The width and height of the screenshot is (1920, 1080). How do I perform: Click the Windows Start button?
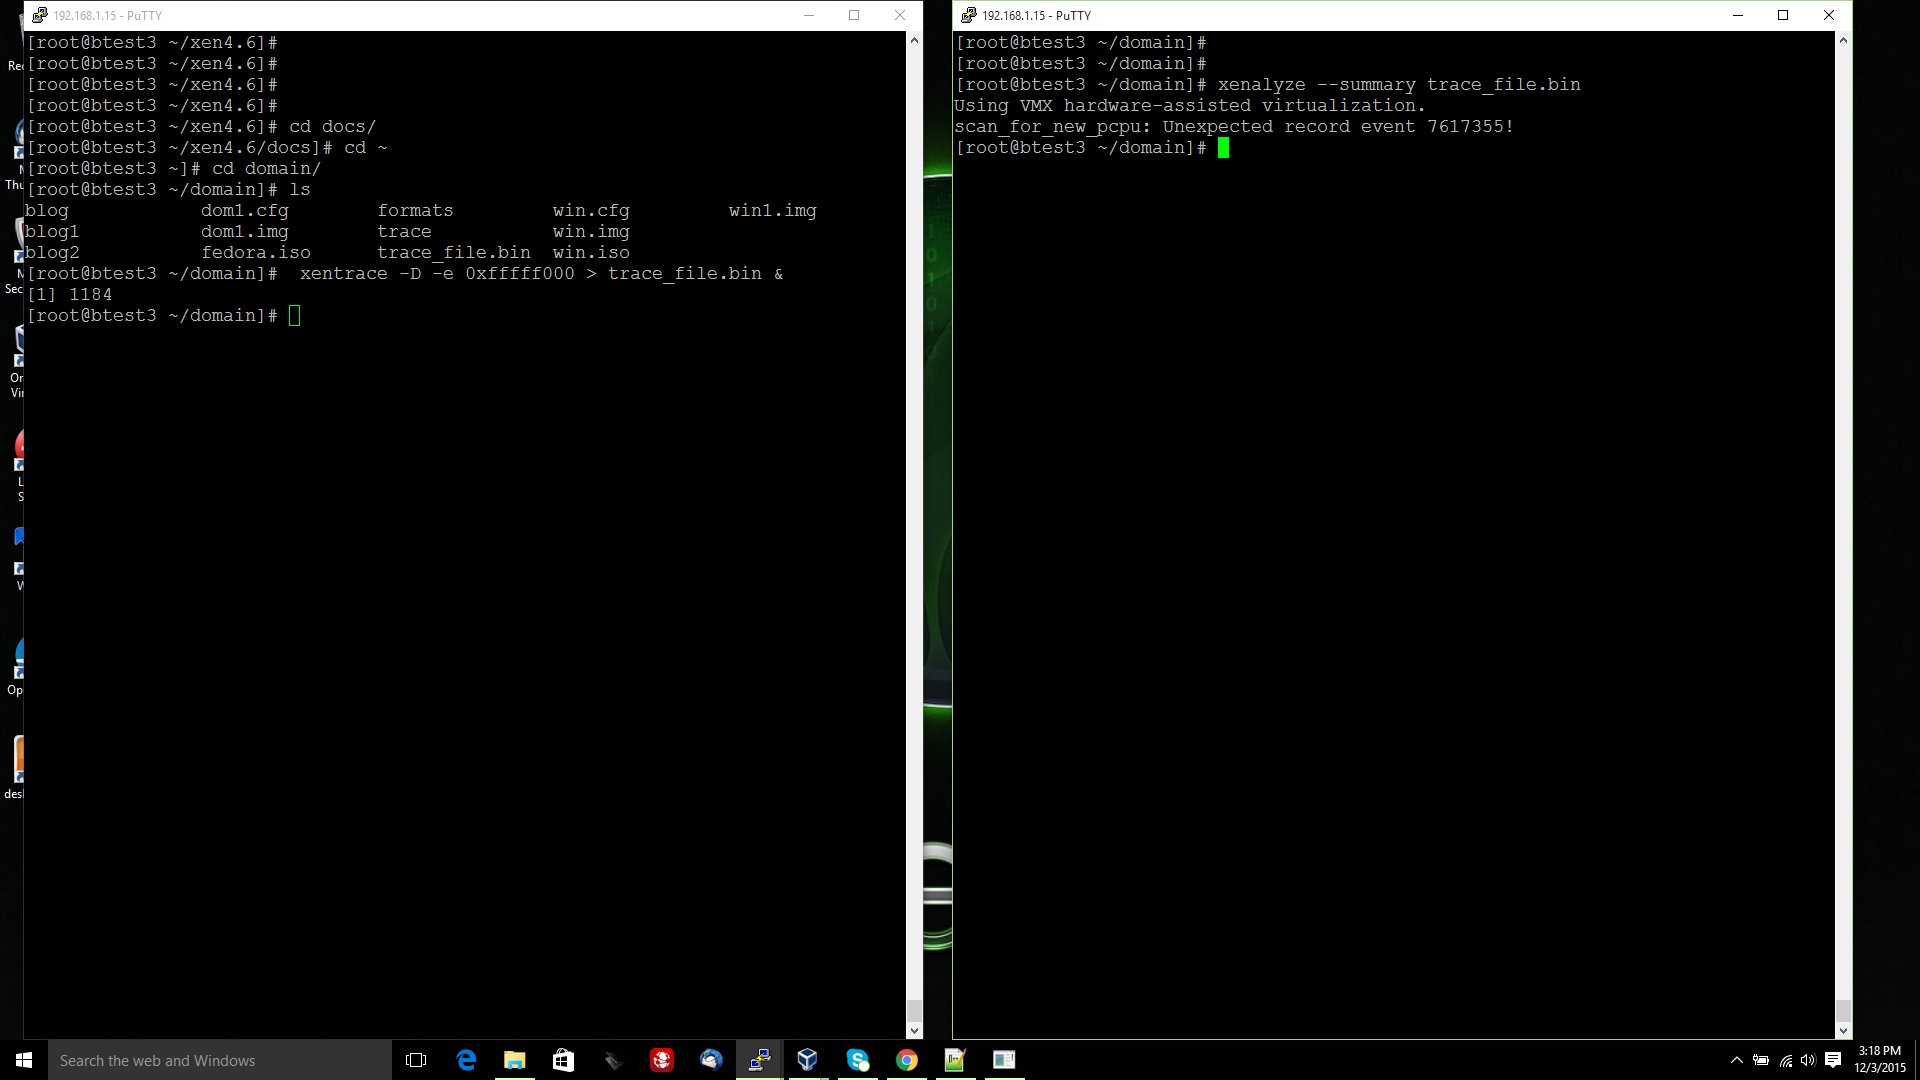click(24, 1060)
